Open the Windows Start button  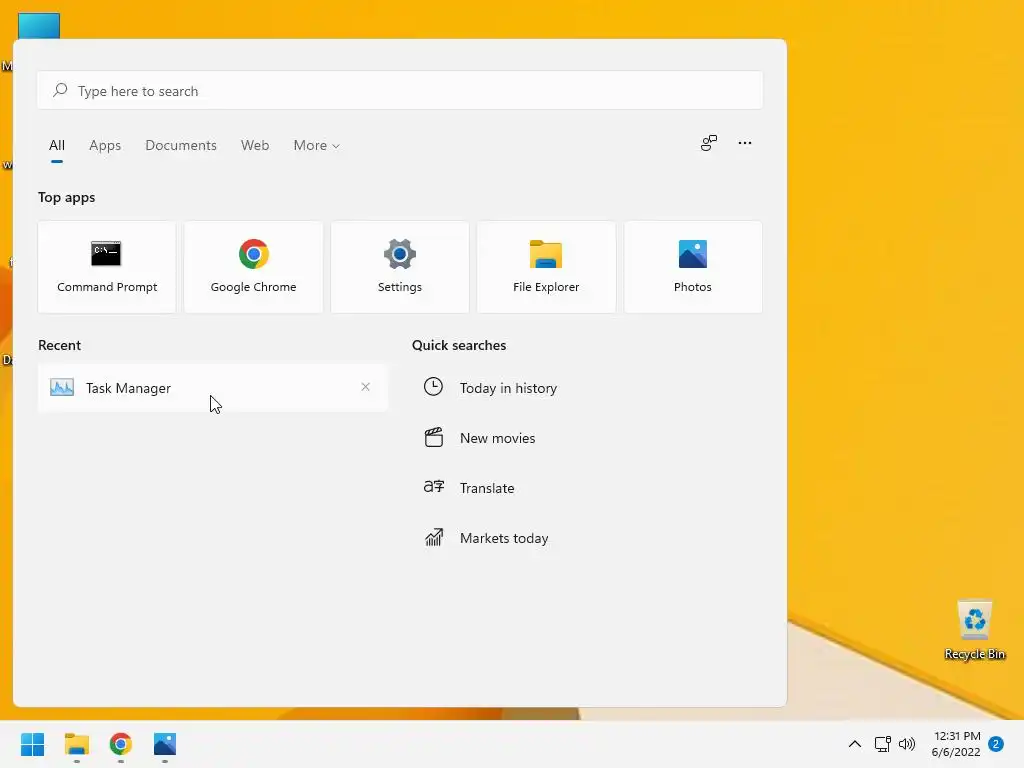pos(32,744)
